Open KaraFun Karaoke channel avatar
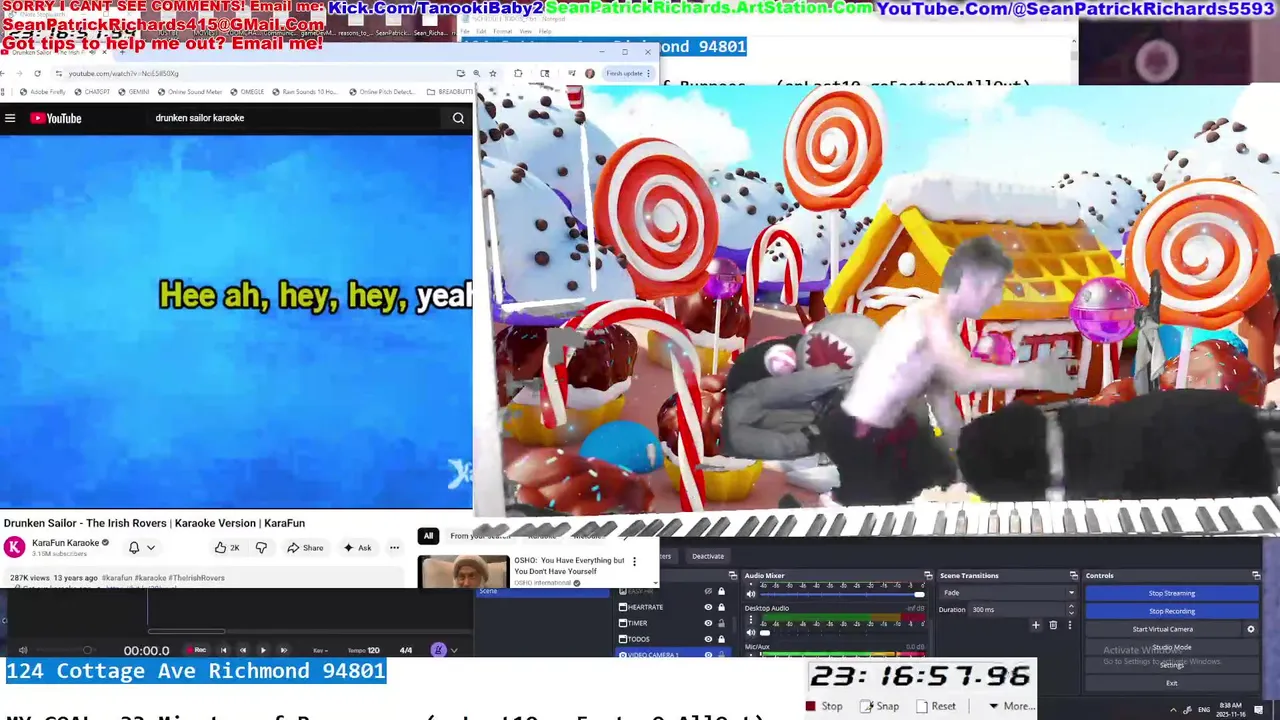1280x720 pixels. [x=15, y=547]
